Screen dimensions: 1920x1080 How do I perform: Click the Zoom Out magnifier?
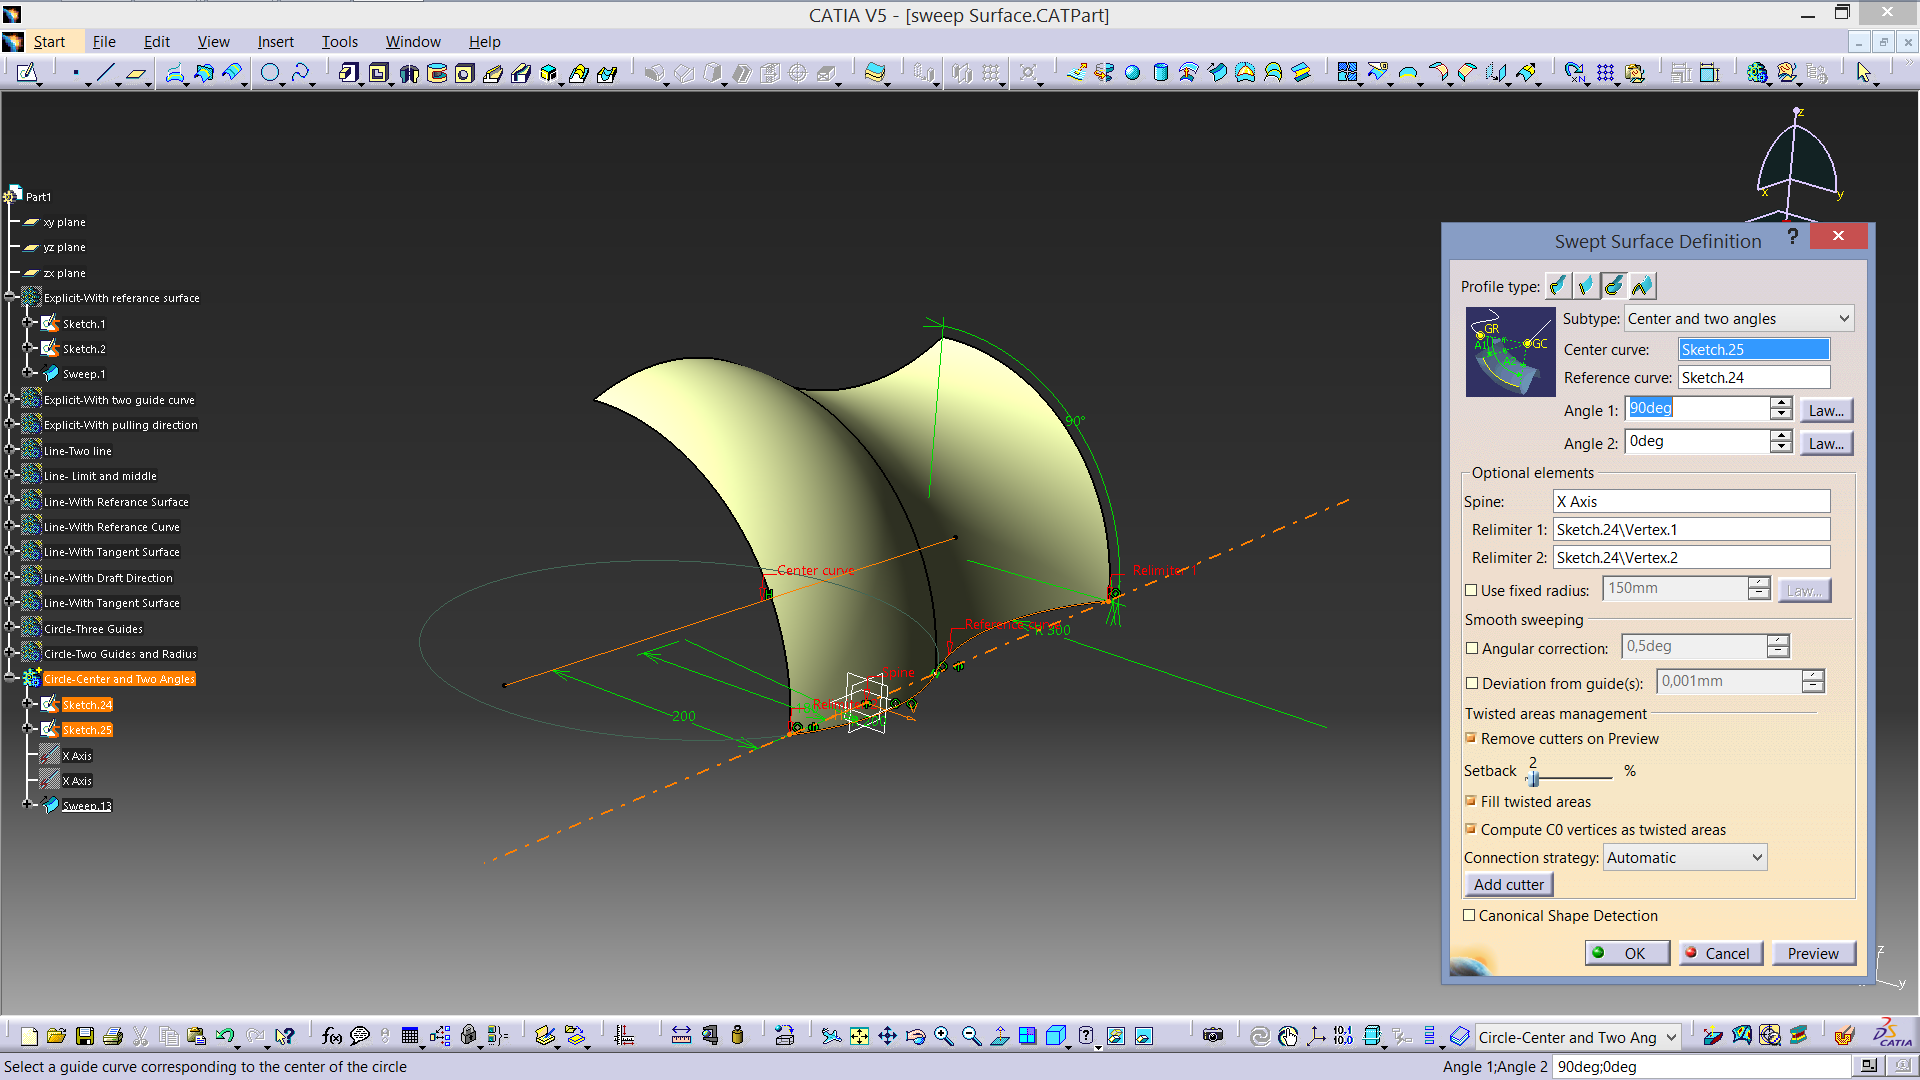(x=971, y=1036)
